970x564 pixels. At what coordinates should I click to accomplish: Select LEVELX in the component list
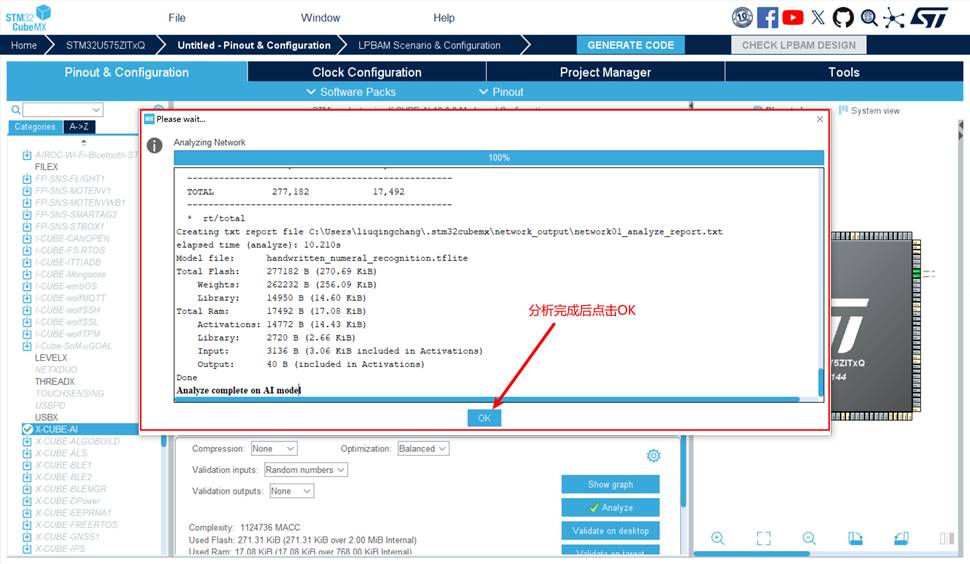(x=51, y=358)
